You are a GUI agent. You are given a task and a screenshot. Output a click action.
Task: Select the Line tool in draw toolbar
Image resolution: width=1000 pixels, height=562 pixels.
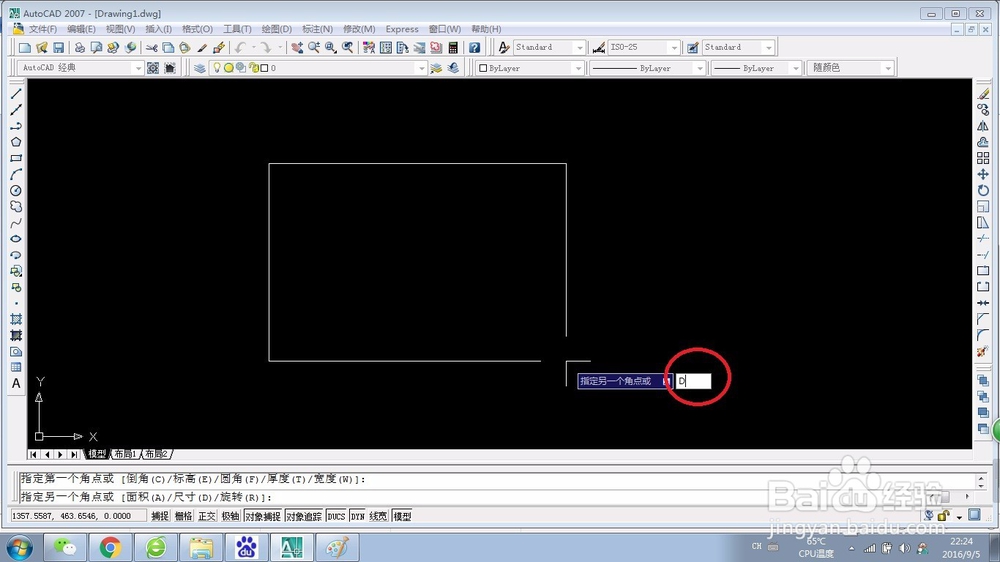[x=16, y=94]
